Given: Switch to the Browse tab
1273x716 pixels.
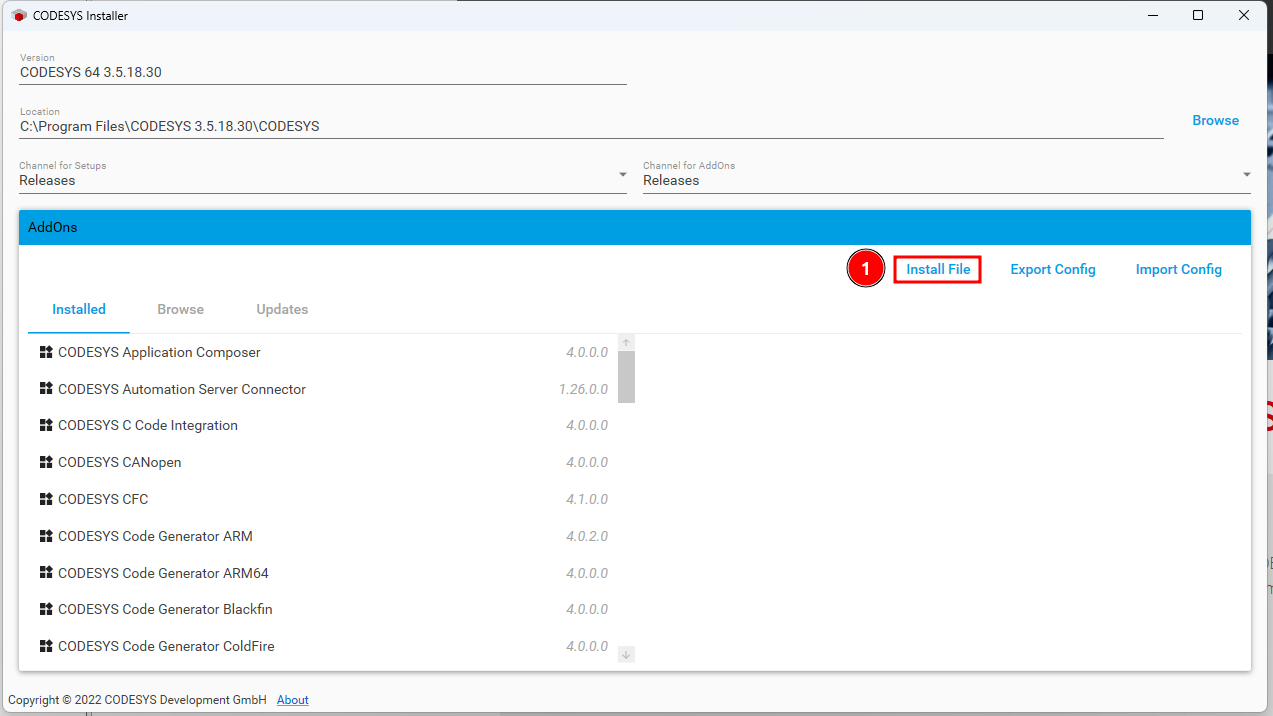Looking at the screenshot, I should [180, 310].
